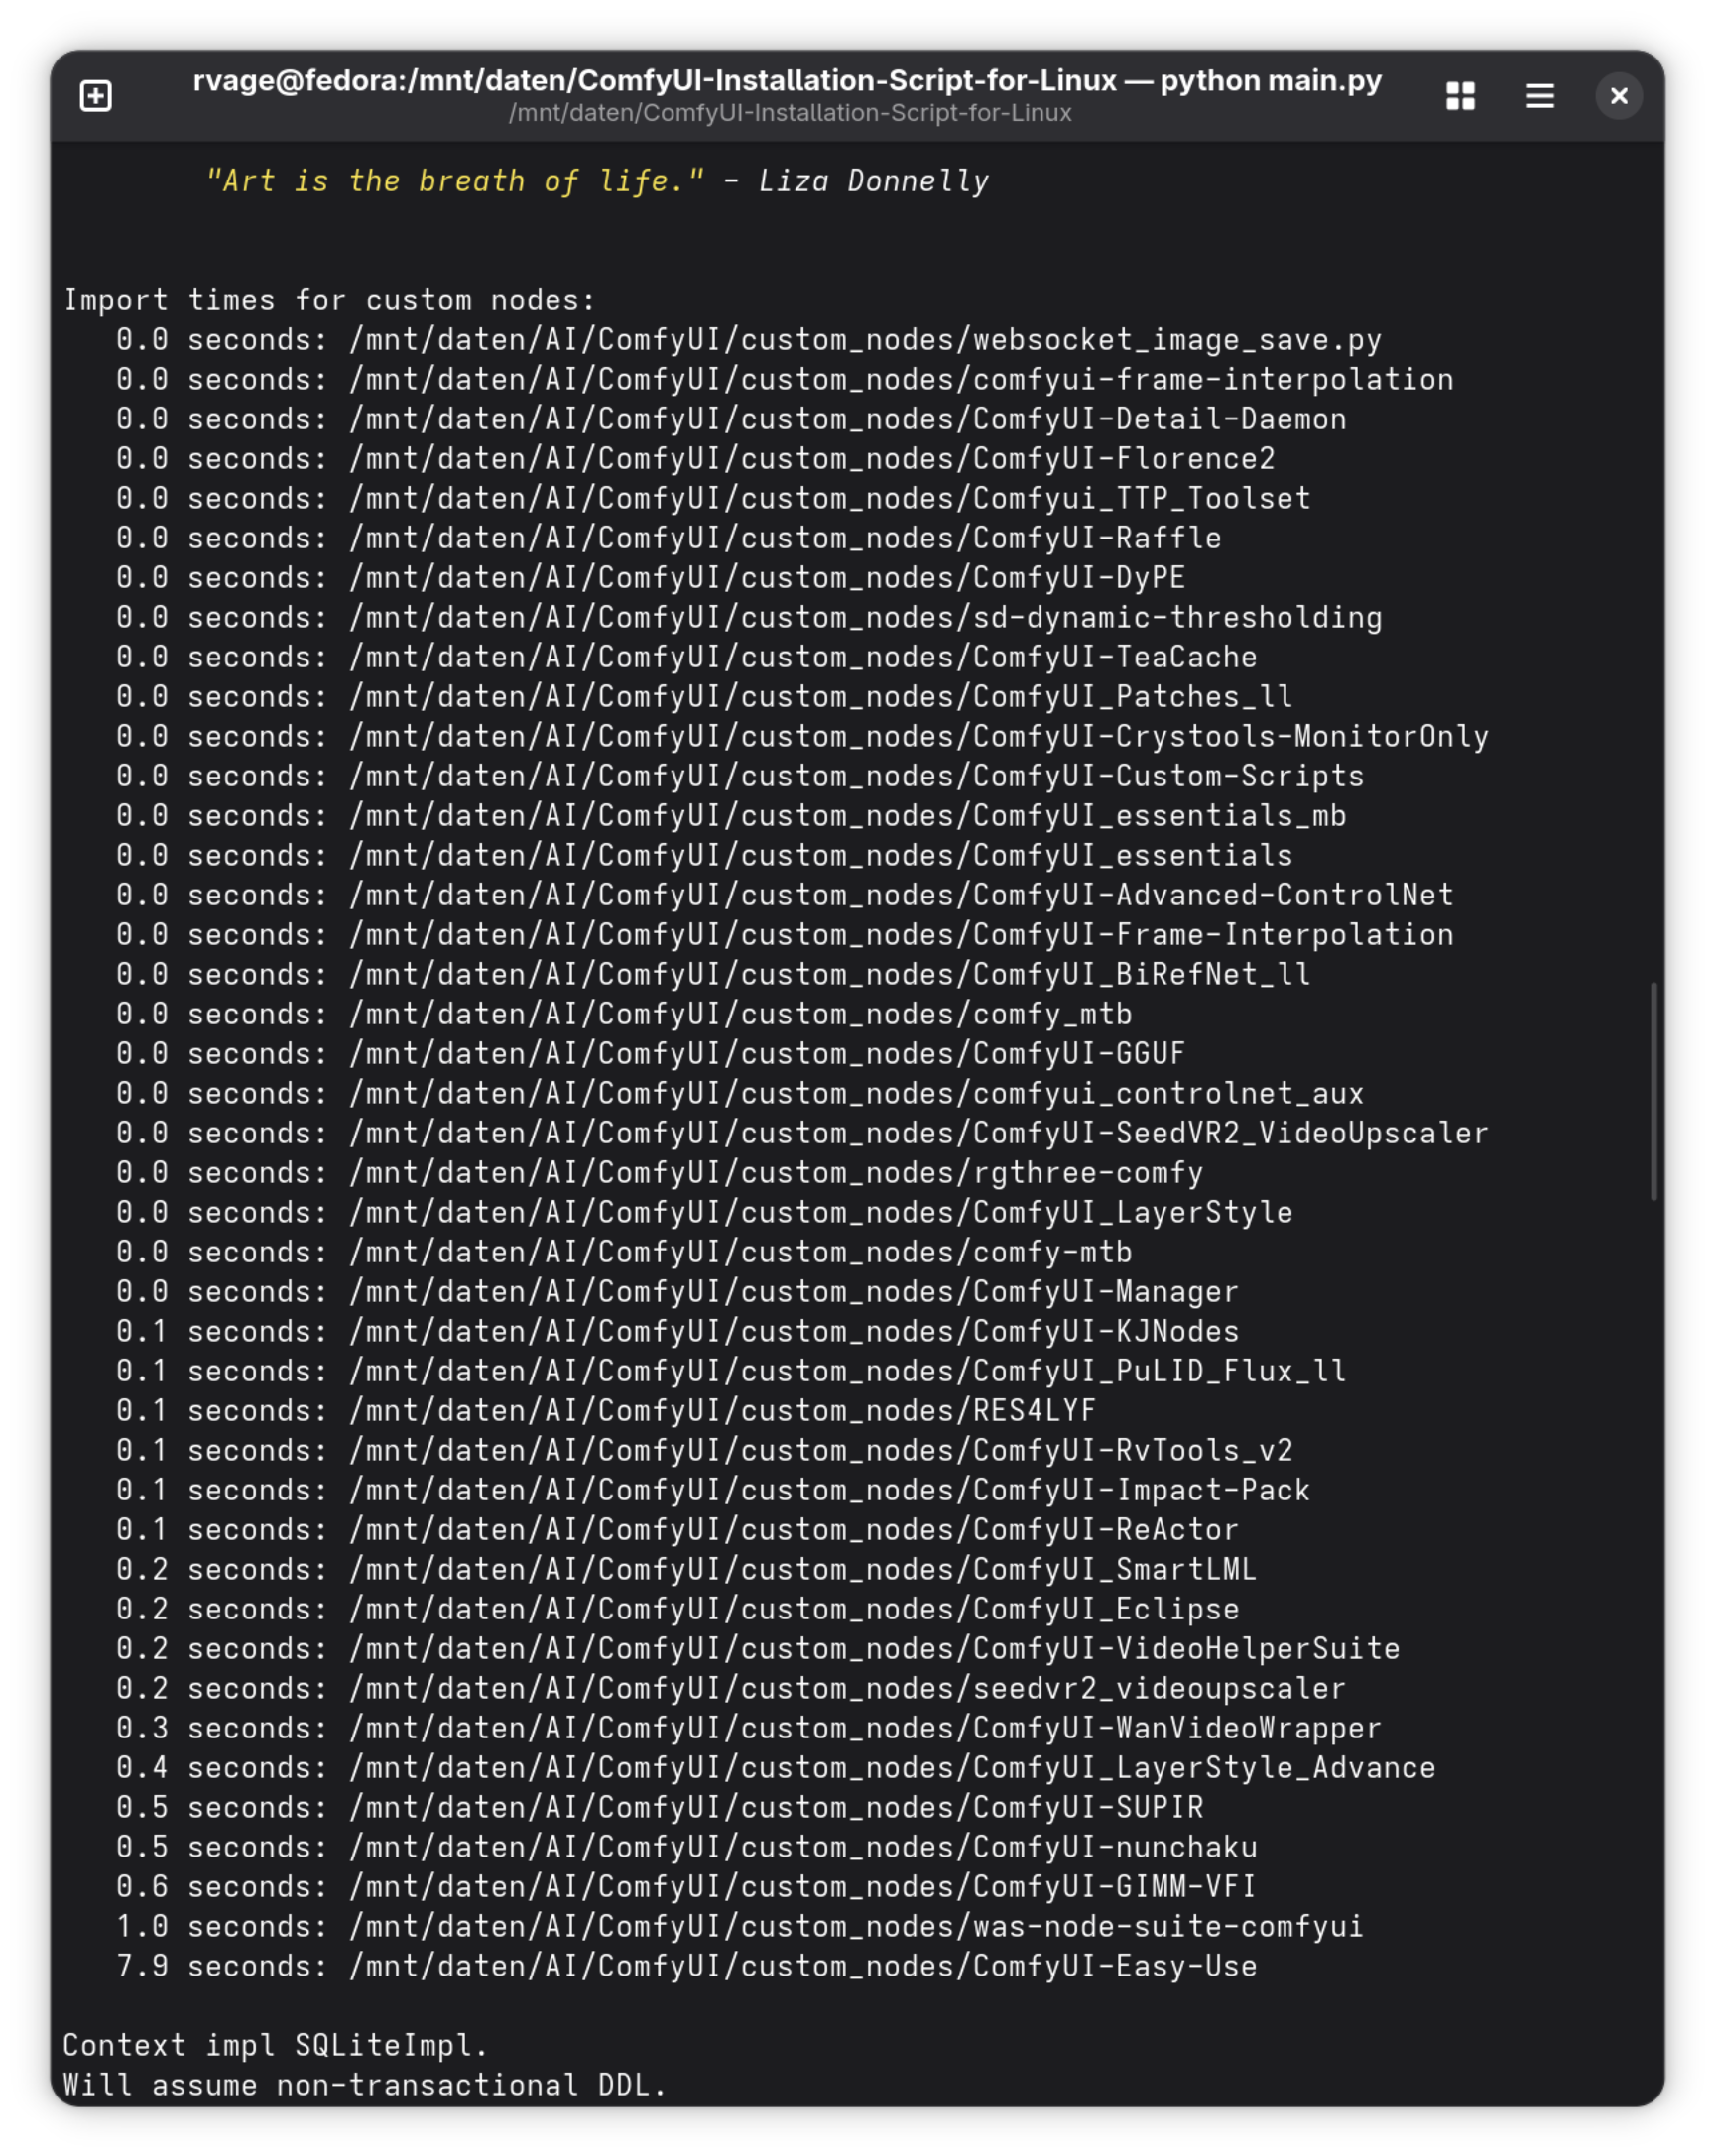Click the websocket_image_save.py path line

pos(748,340)
